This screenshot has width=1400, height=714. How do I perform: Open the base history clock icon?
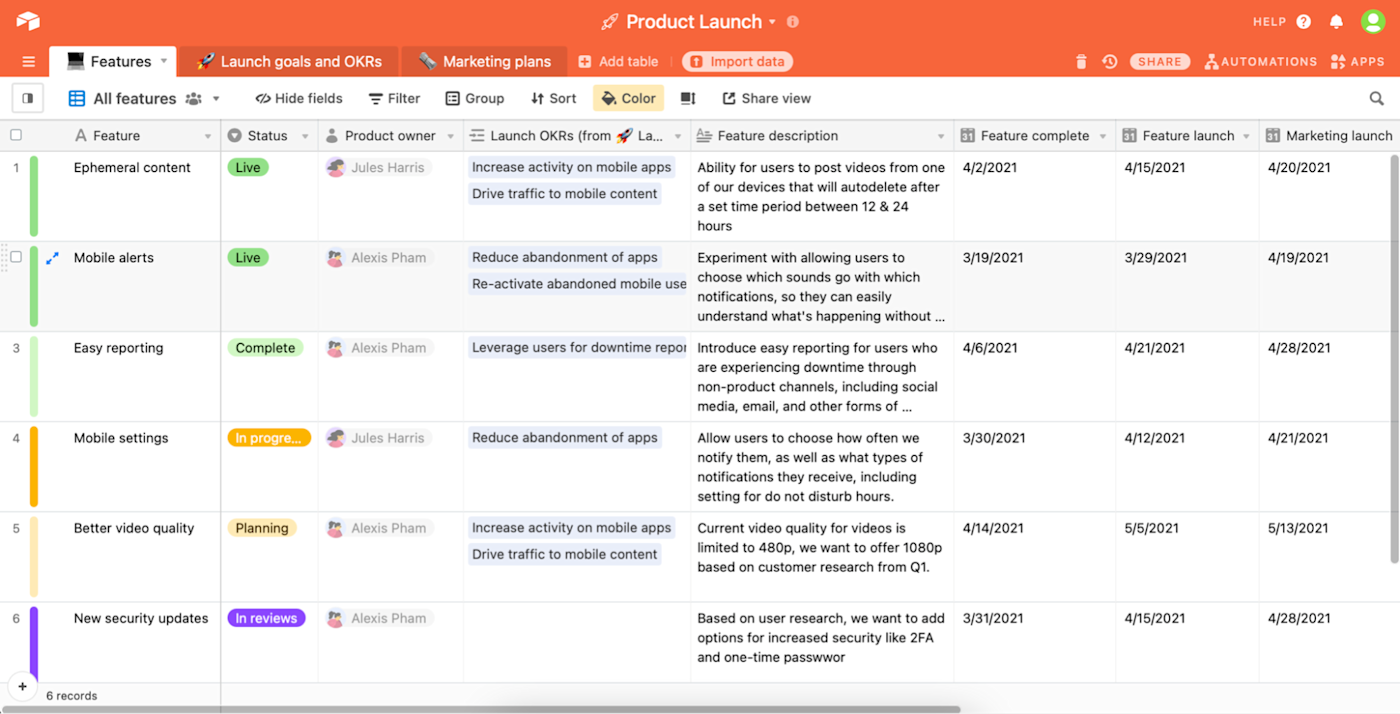(1110, 62)
